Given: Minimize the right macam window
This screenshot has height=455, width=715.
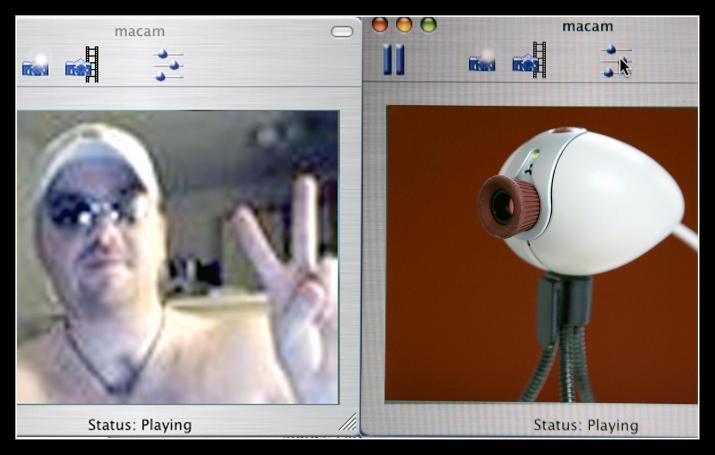Looking at the screenshot, I should (x=404, y=24).
